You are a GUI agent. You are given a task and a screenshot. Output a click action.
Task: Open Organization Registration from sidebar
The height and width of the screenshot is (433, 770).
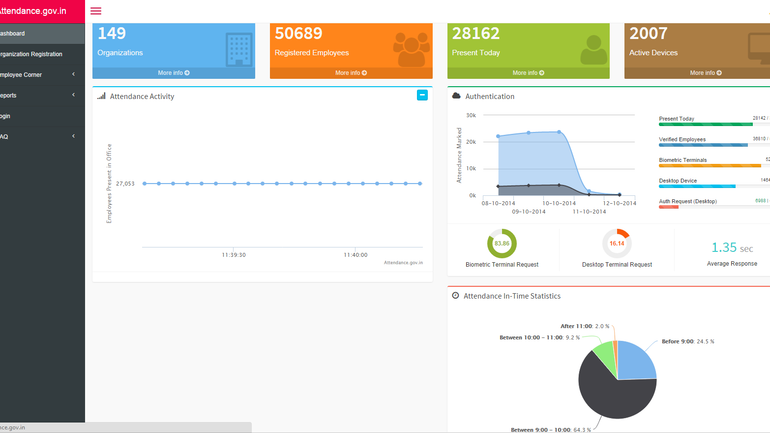(x=30, y=54)
